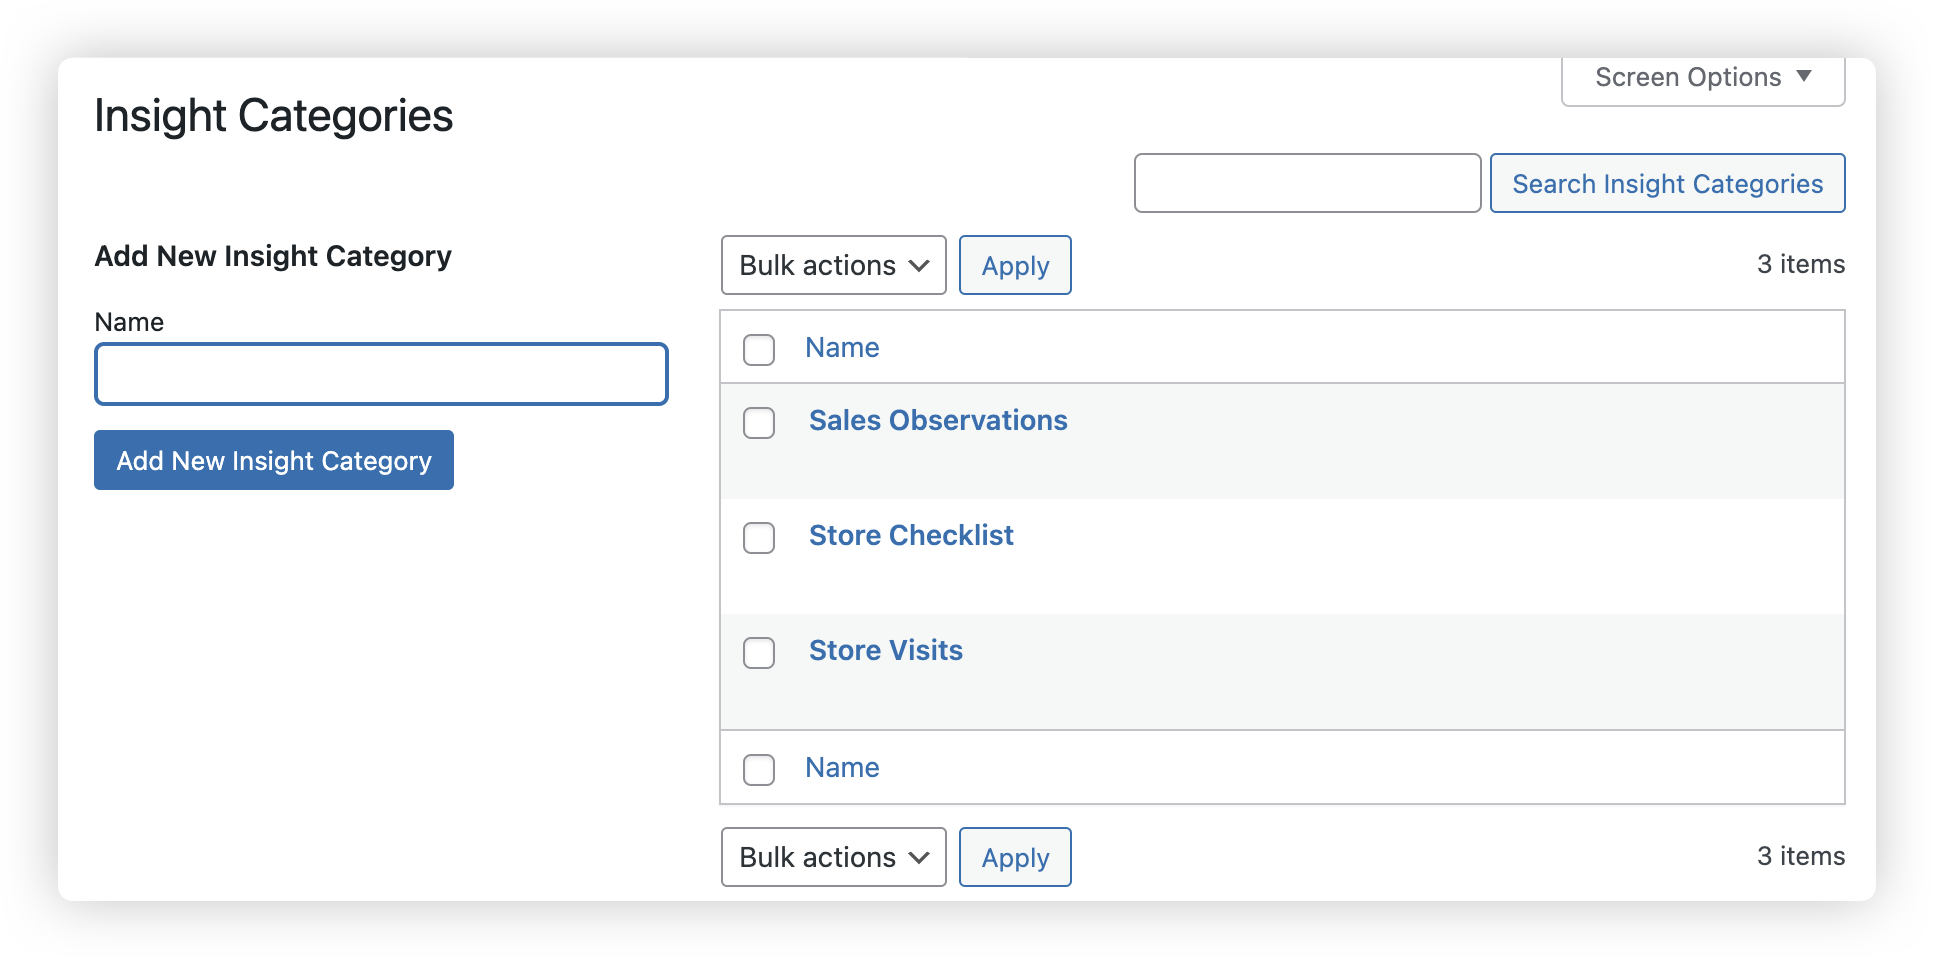Check the Sales Observations checkbox
Screen dimensions: 1934x959
tap(759, 423)
